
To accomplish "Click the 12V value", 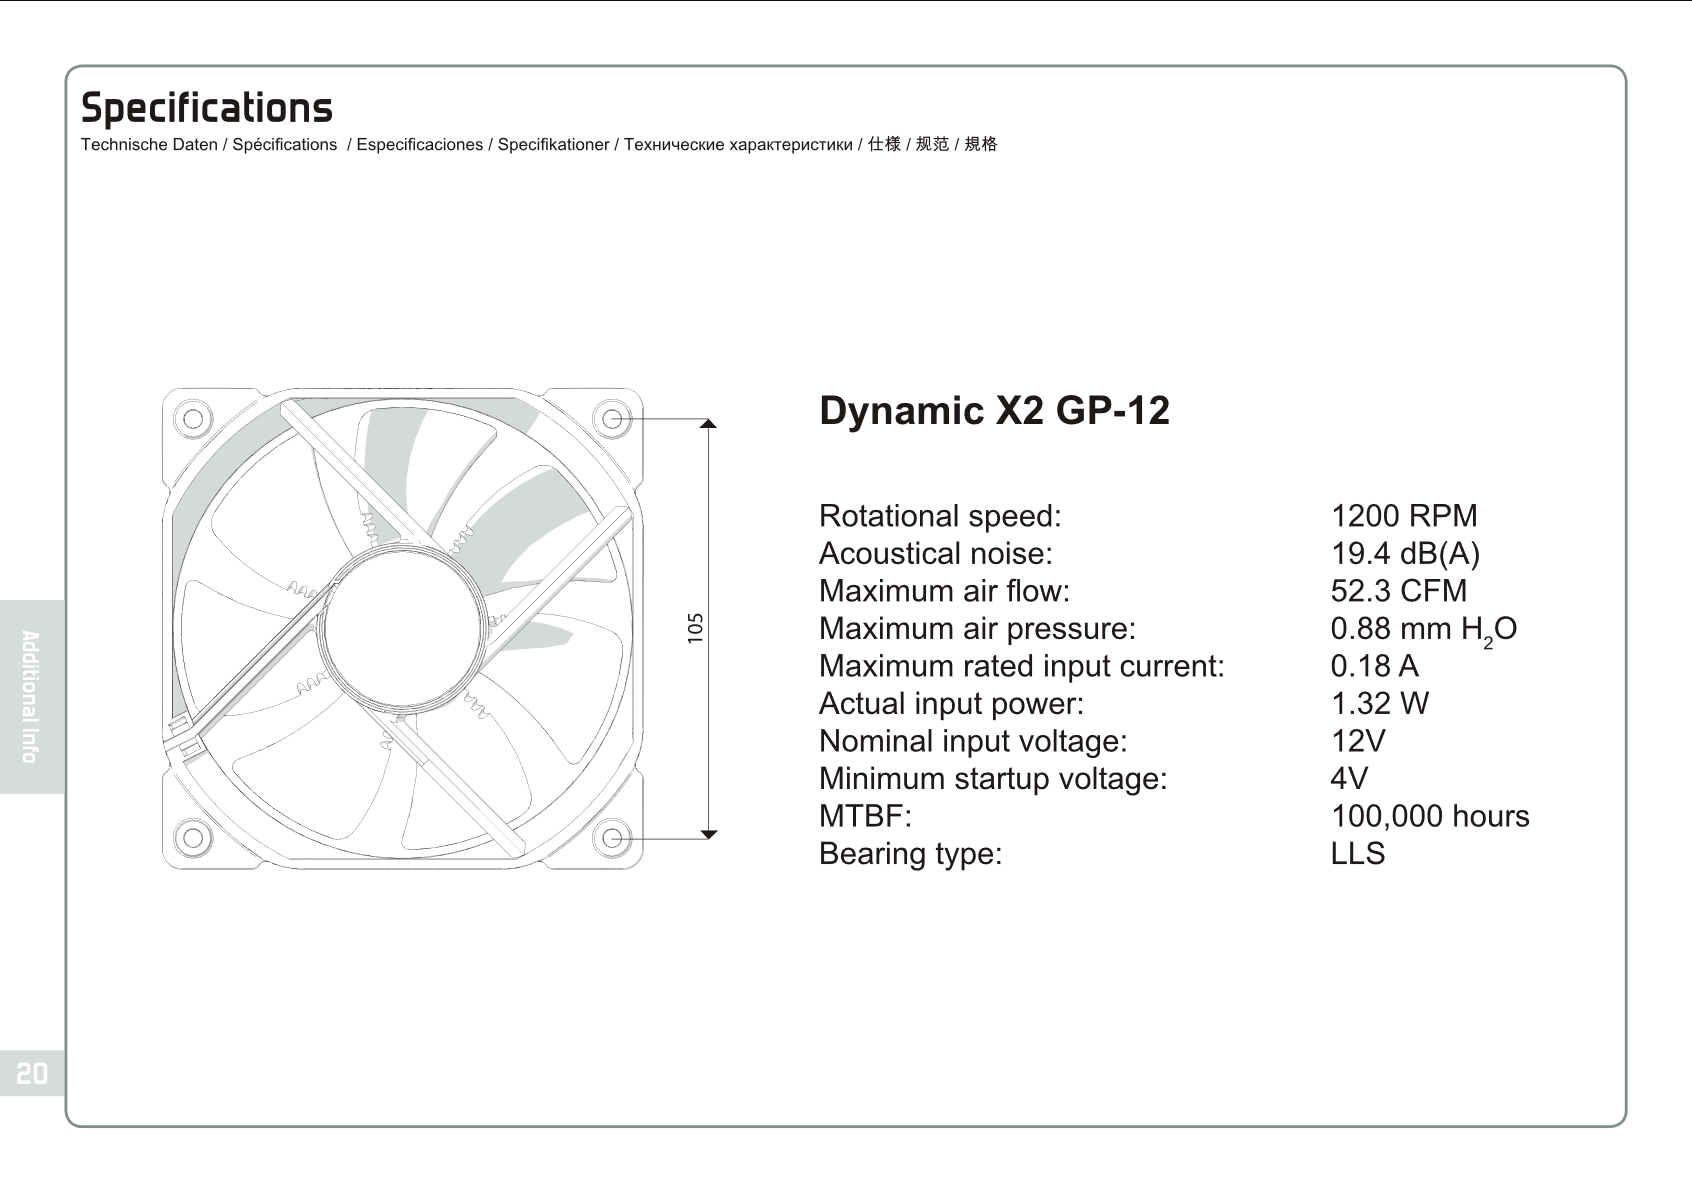I will pos(1358,741).
